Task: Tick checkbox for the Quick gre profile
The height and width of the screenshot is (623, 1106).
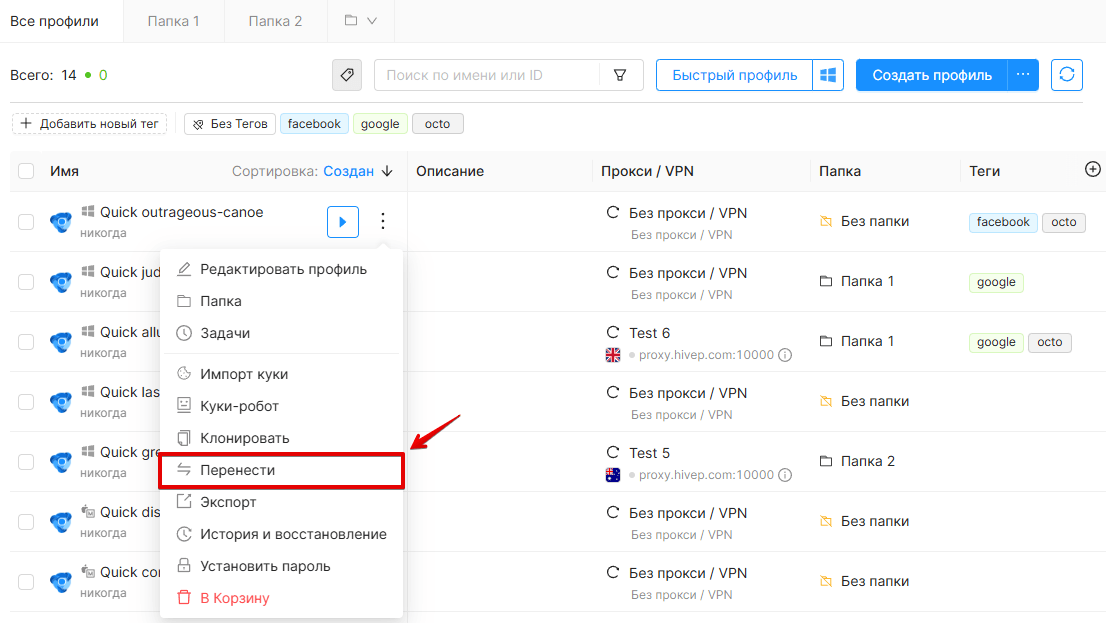Action: click(26, 461)
